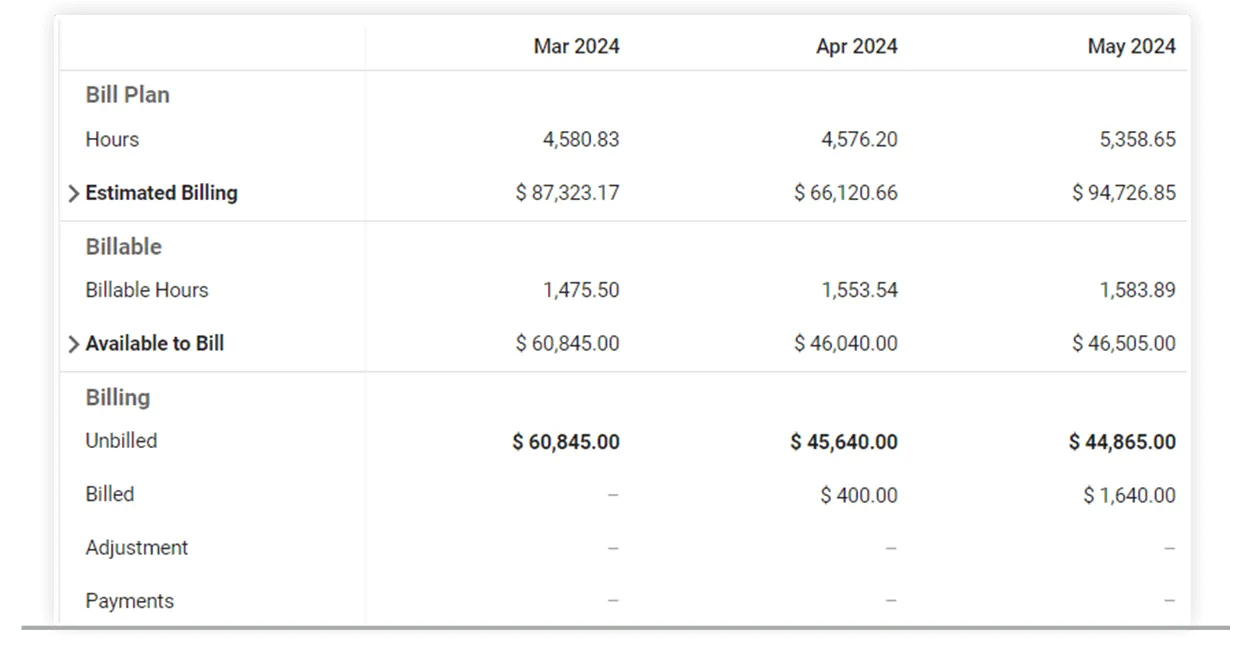Open Apr 2024 Unbilled amount $45,640.00
The width and height of the screenshot is (1250, 669).
click(843, 442)
